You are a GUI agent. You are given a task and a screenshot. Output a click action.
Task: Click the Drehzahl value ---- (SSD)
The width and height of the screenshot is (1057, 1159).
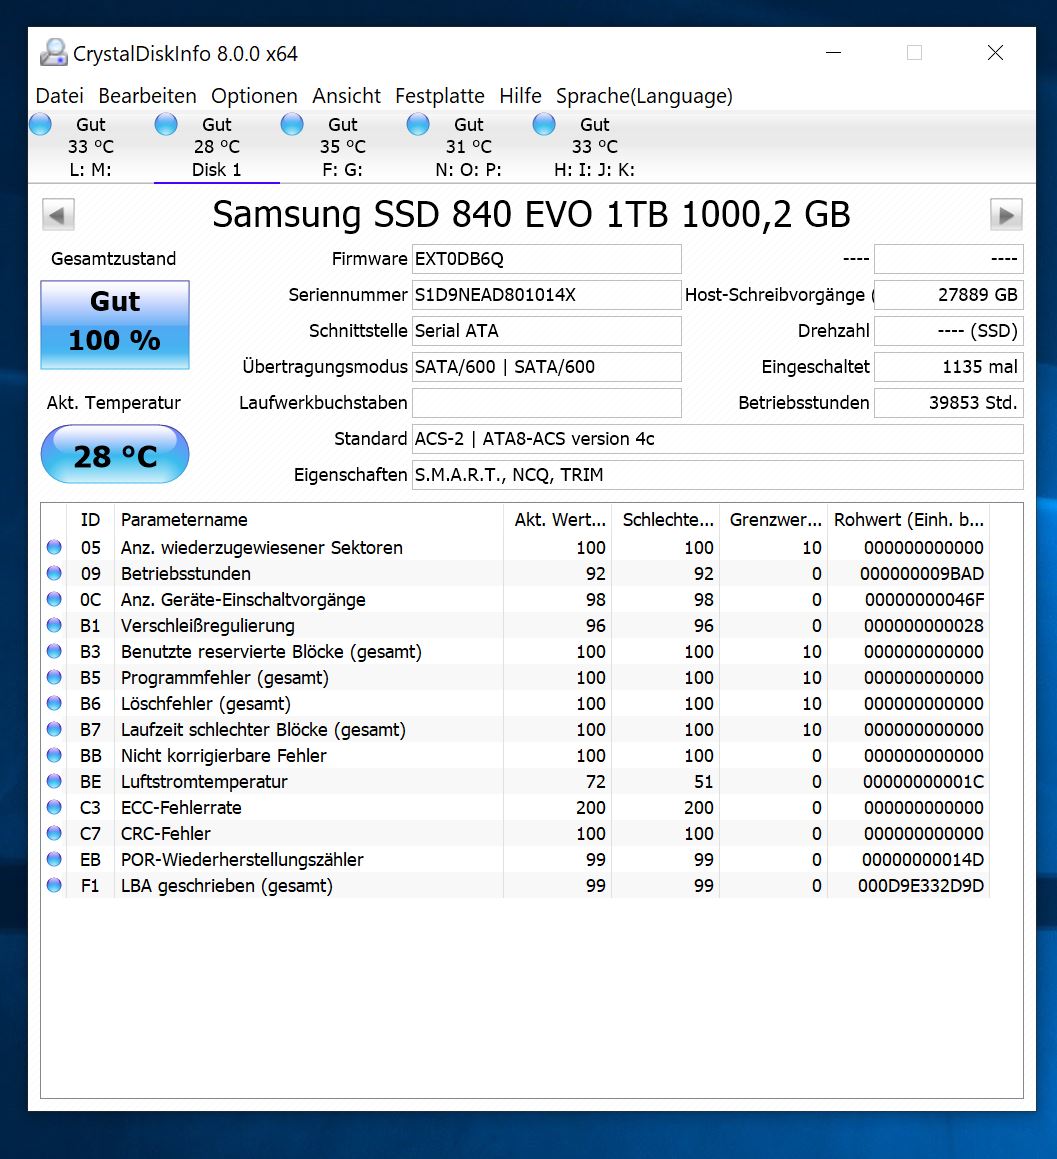[949, 331]
